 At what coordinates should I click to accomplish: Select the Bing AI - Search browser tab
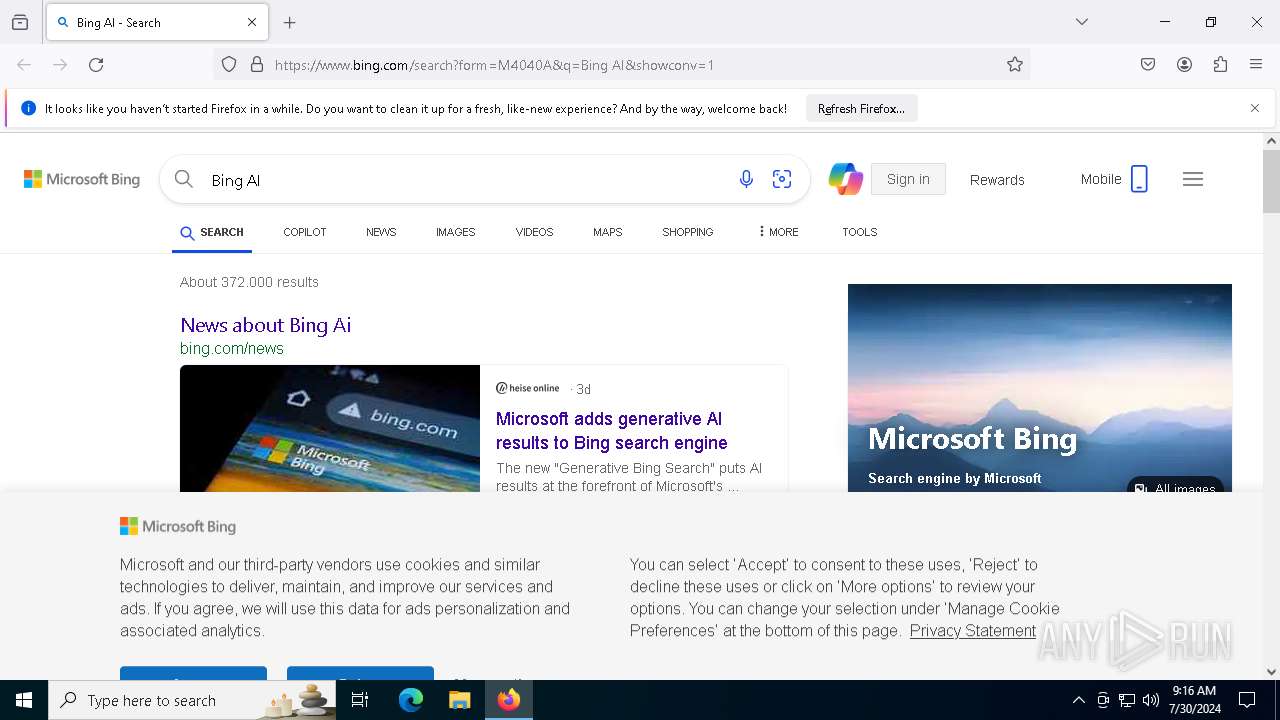tap(157, 22)
